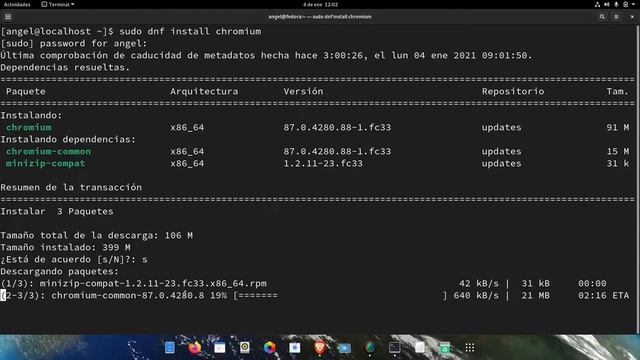This screenshot has width=640, height=360.
Task: Click the '31 k' size value
Action: point(618,163)
